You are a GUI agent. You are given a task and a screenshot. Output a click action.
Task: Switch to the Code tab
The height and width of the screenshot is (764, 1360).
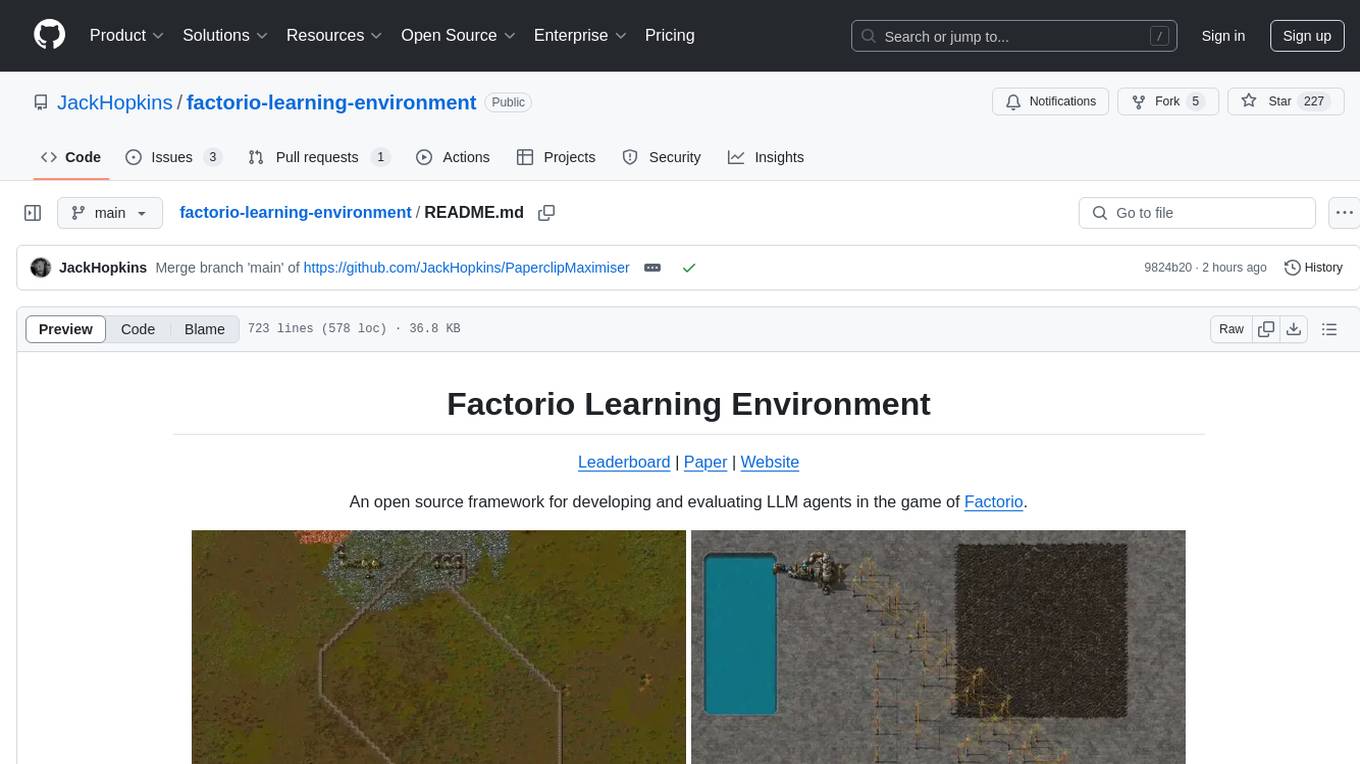[x=71, y=157]
